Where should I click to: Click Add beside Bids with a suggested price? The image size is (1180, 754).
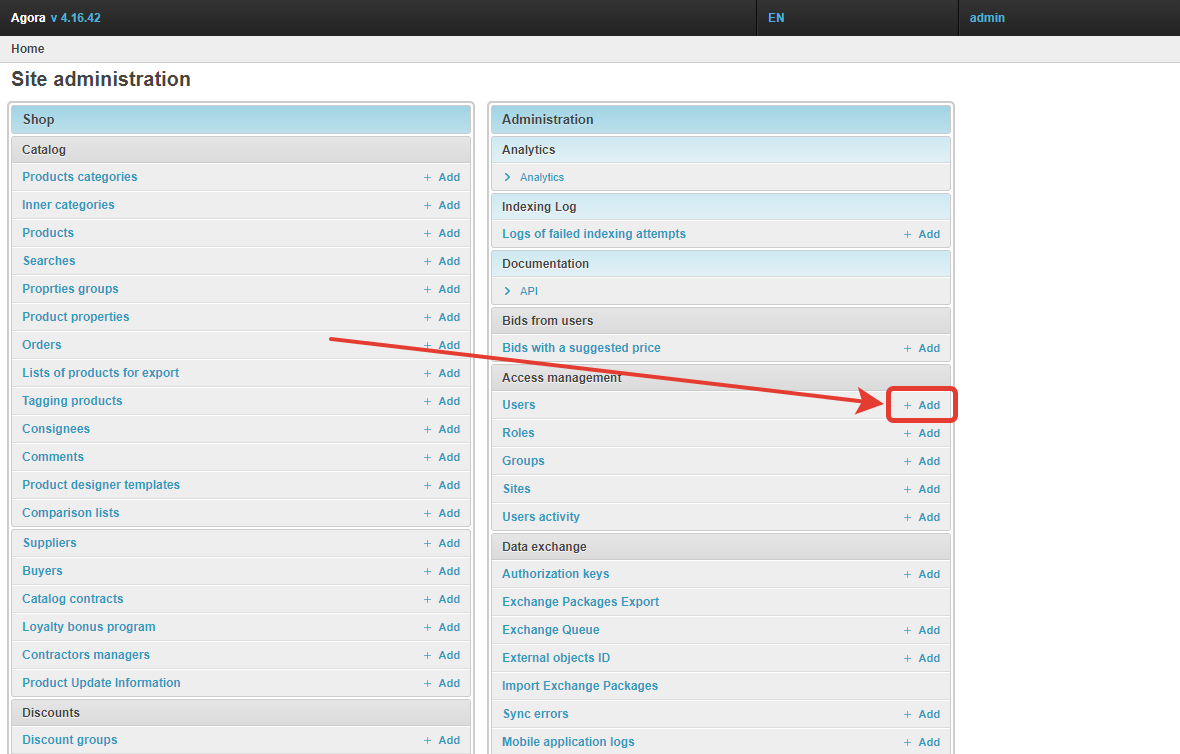click(x=922, y=348)
